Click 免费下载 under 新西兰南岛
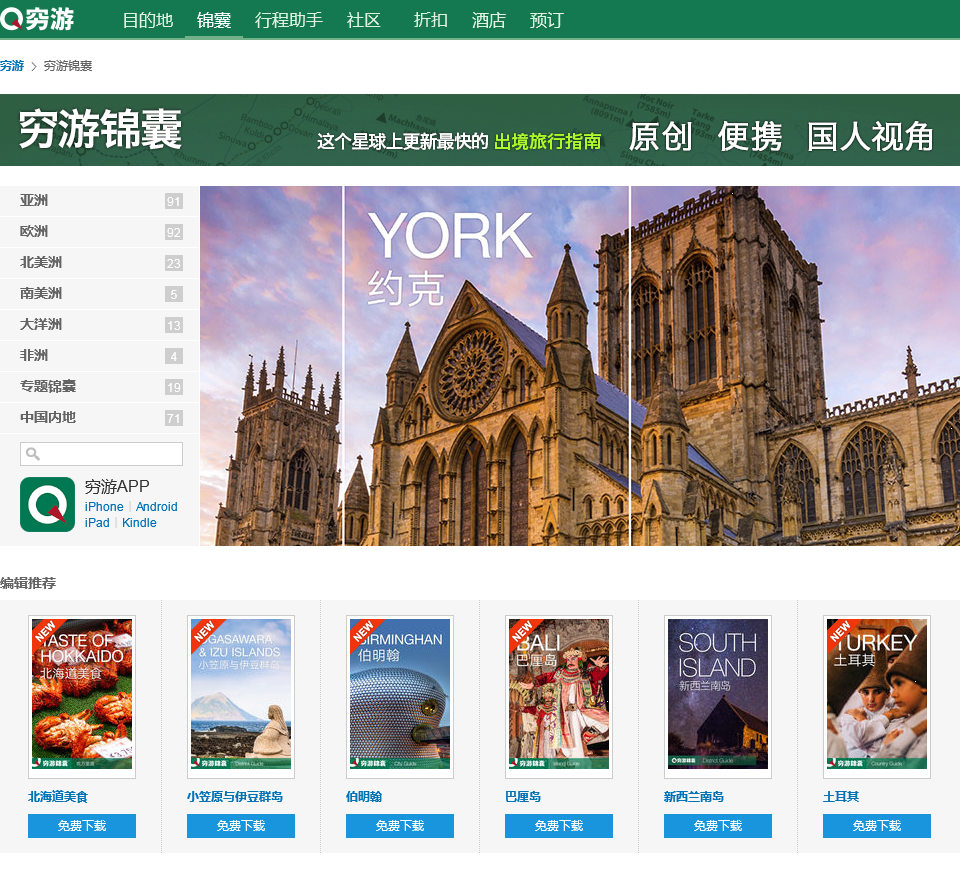 [x=718, y=826]
